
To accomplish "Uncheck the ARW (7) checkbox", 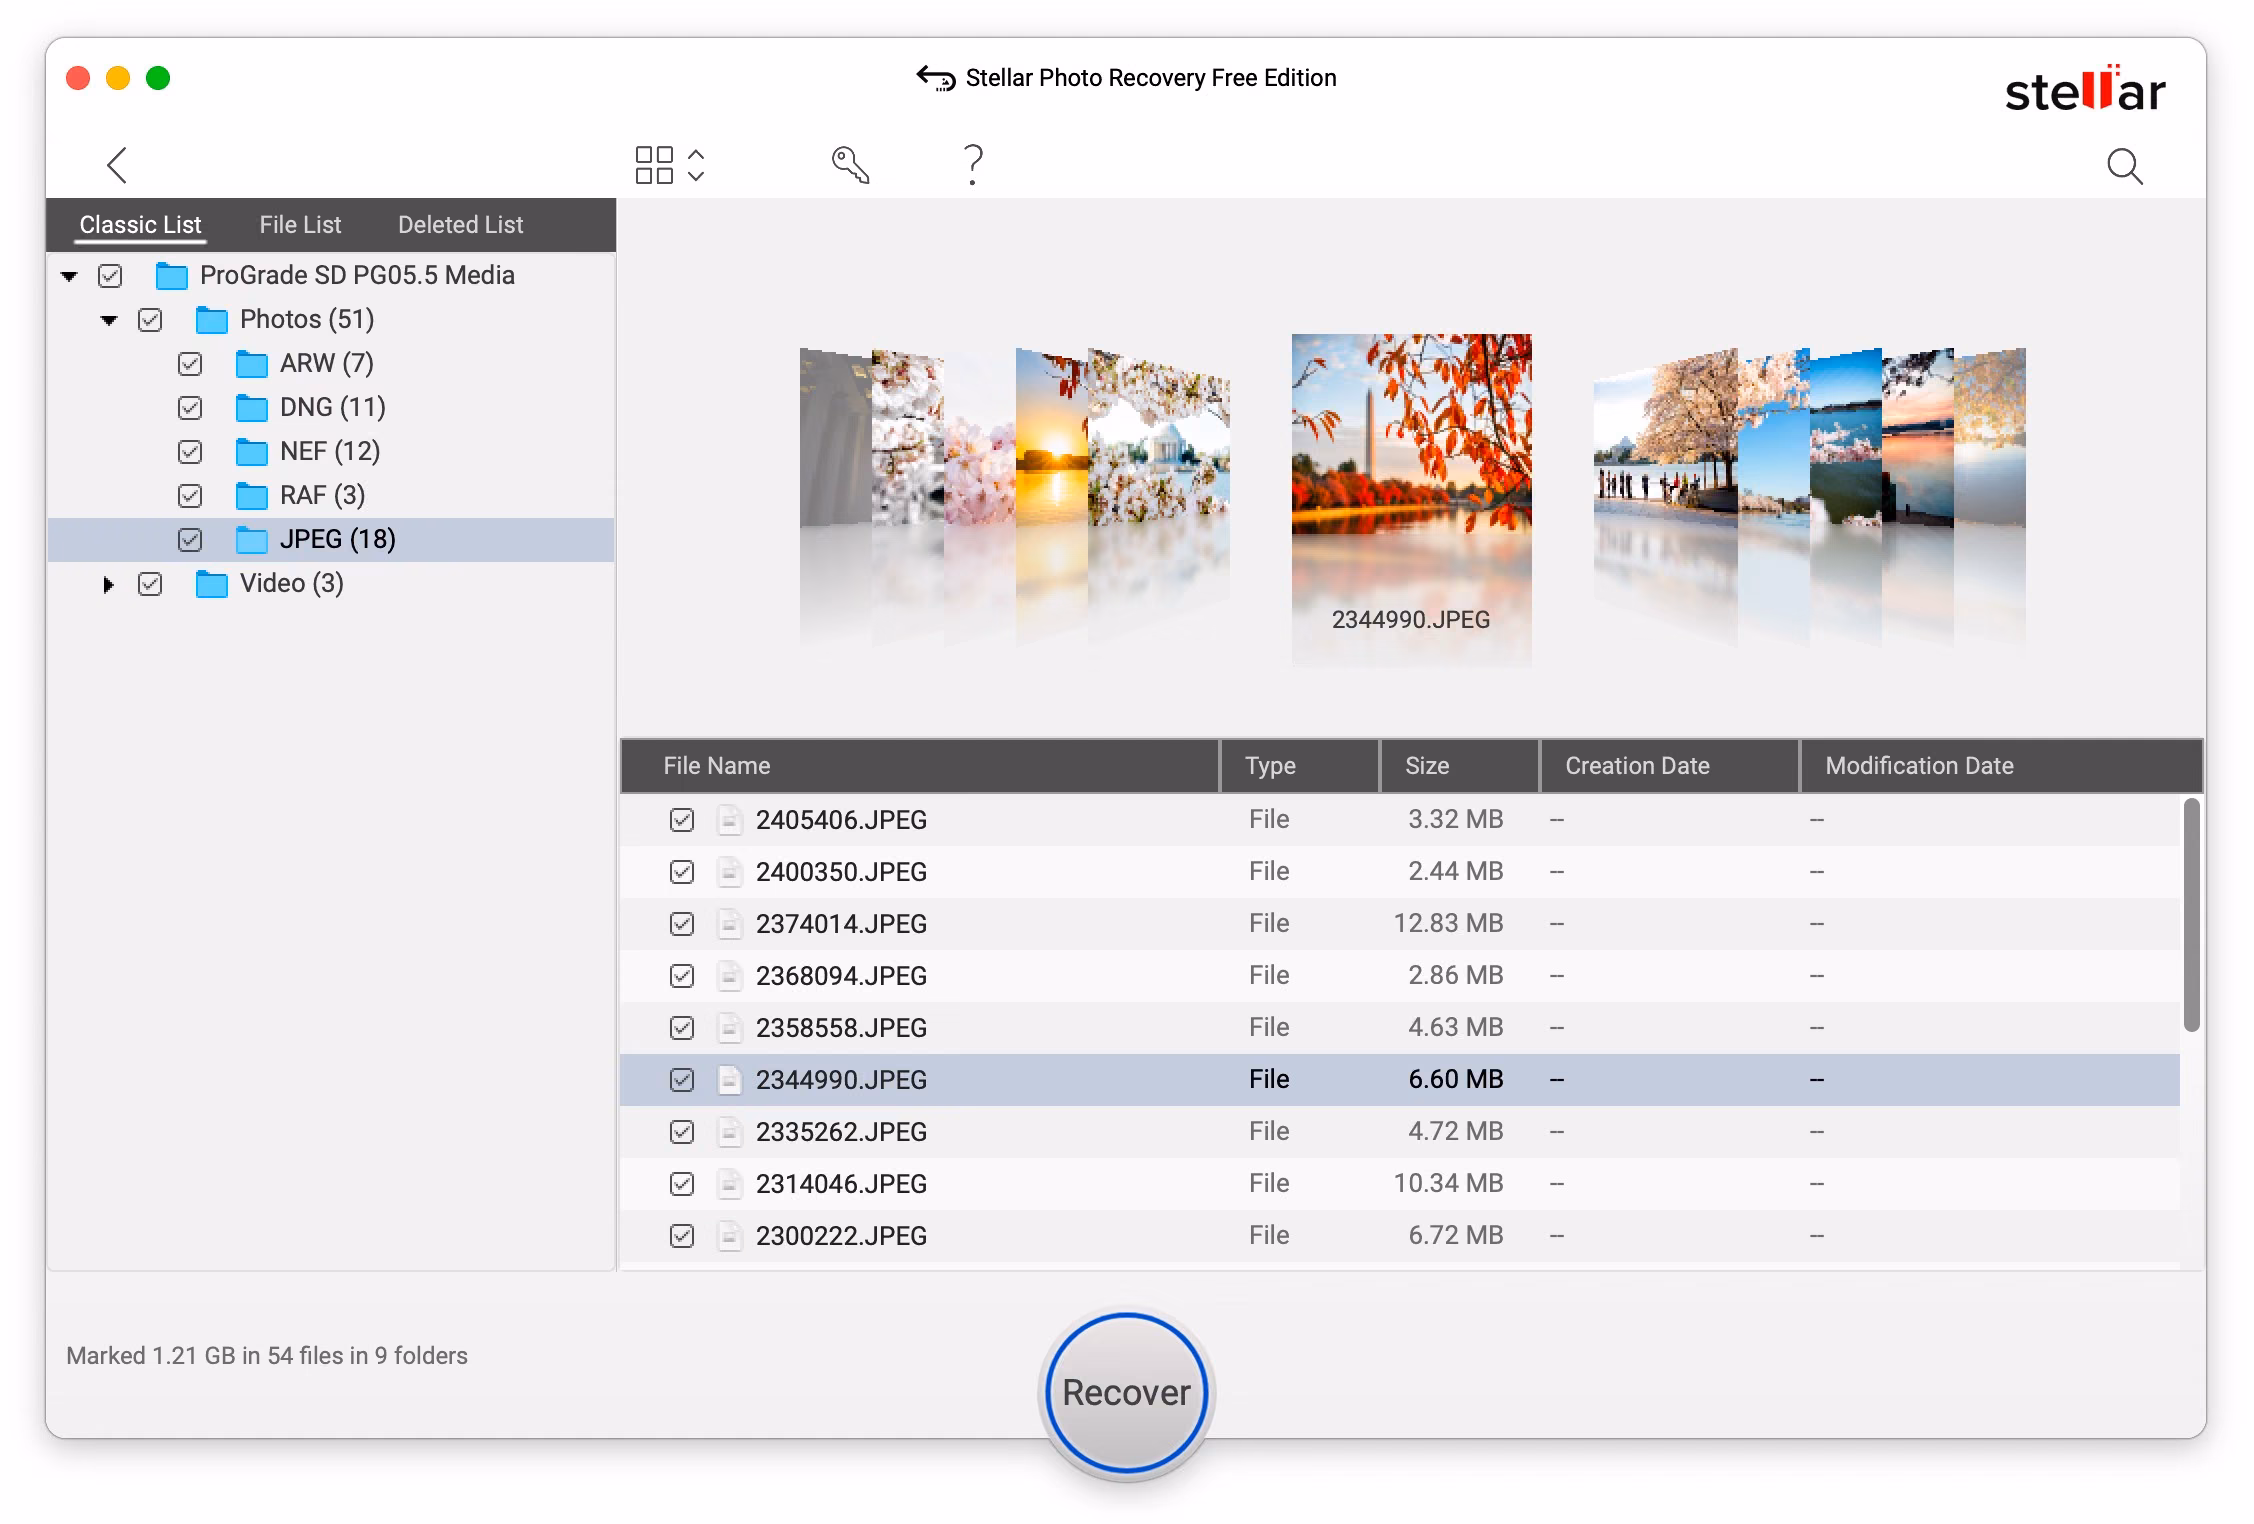I will [190, 363].
